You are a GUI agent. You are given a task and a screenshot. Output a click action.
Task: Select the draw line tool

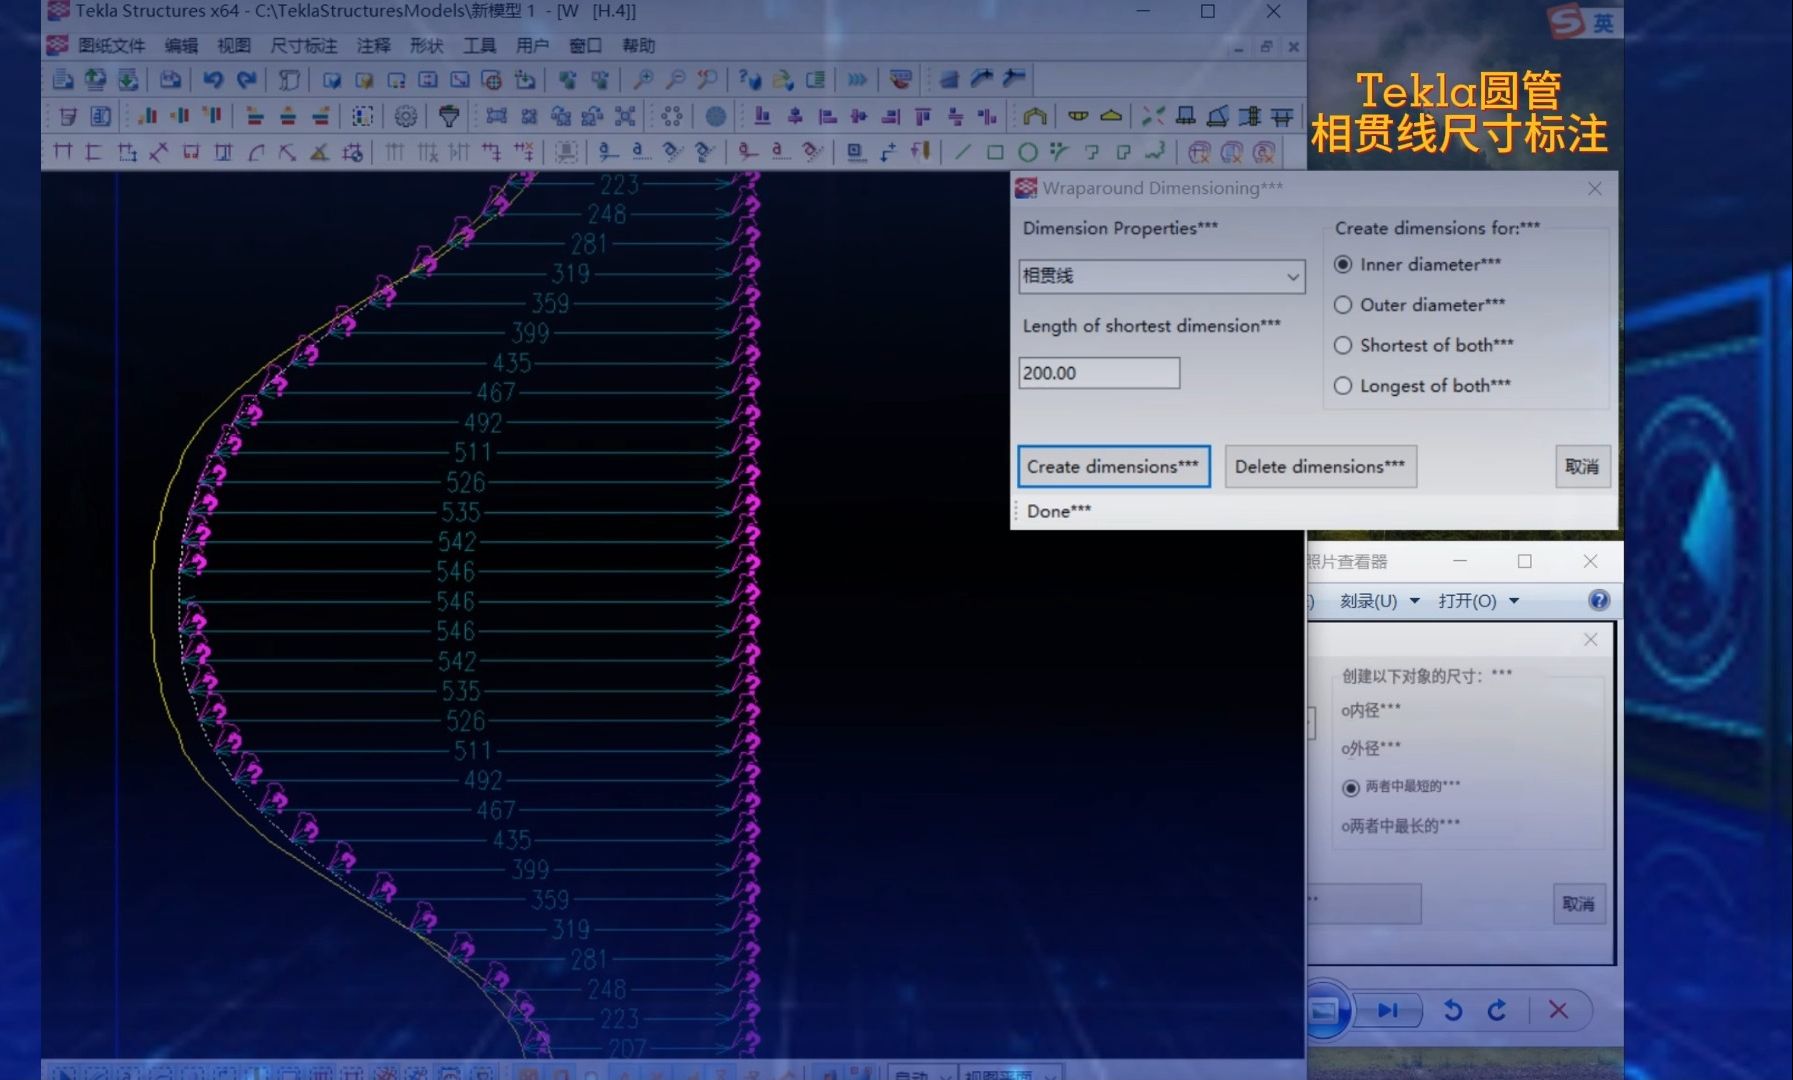coord(962,152)
